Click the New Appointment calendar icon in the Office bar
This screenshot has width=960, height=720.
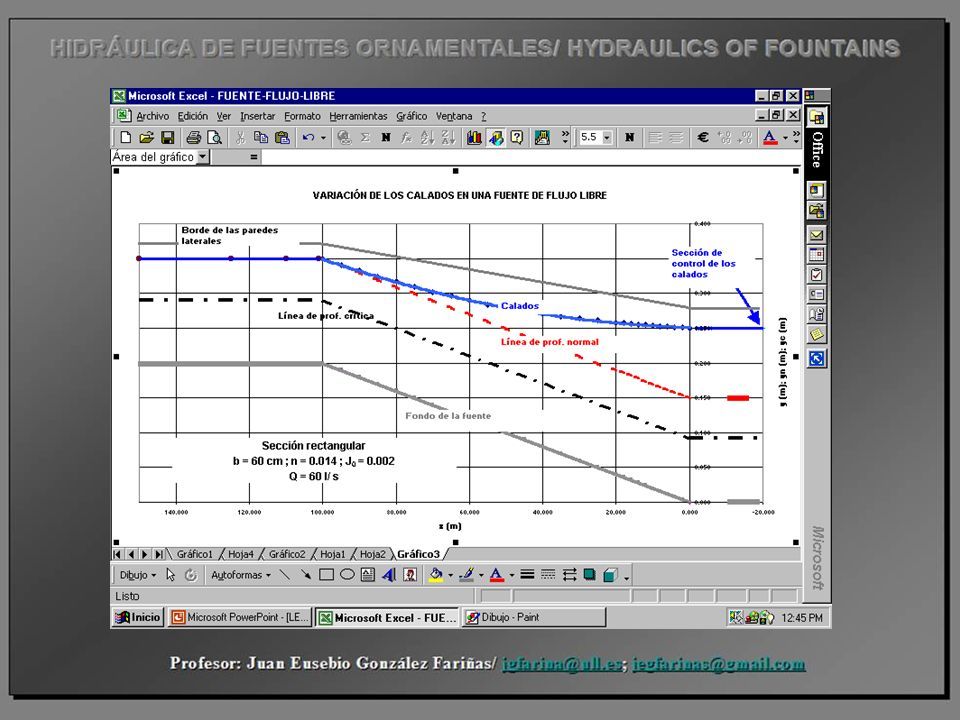[x=817, y=254]
